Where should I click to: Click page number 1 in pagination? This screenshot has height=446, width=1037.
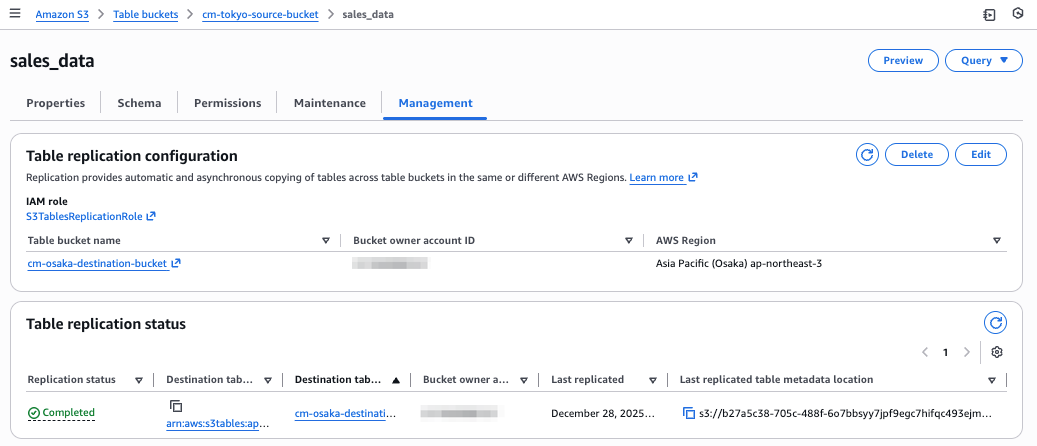pos(946,352)
